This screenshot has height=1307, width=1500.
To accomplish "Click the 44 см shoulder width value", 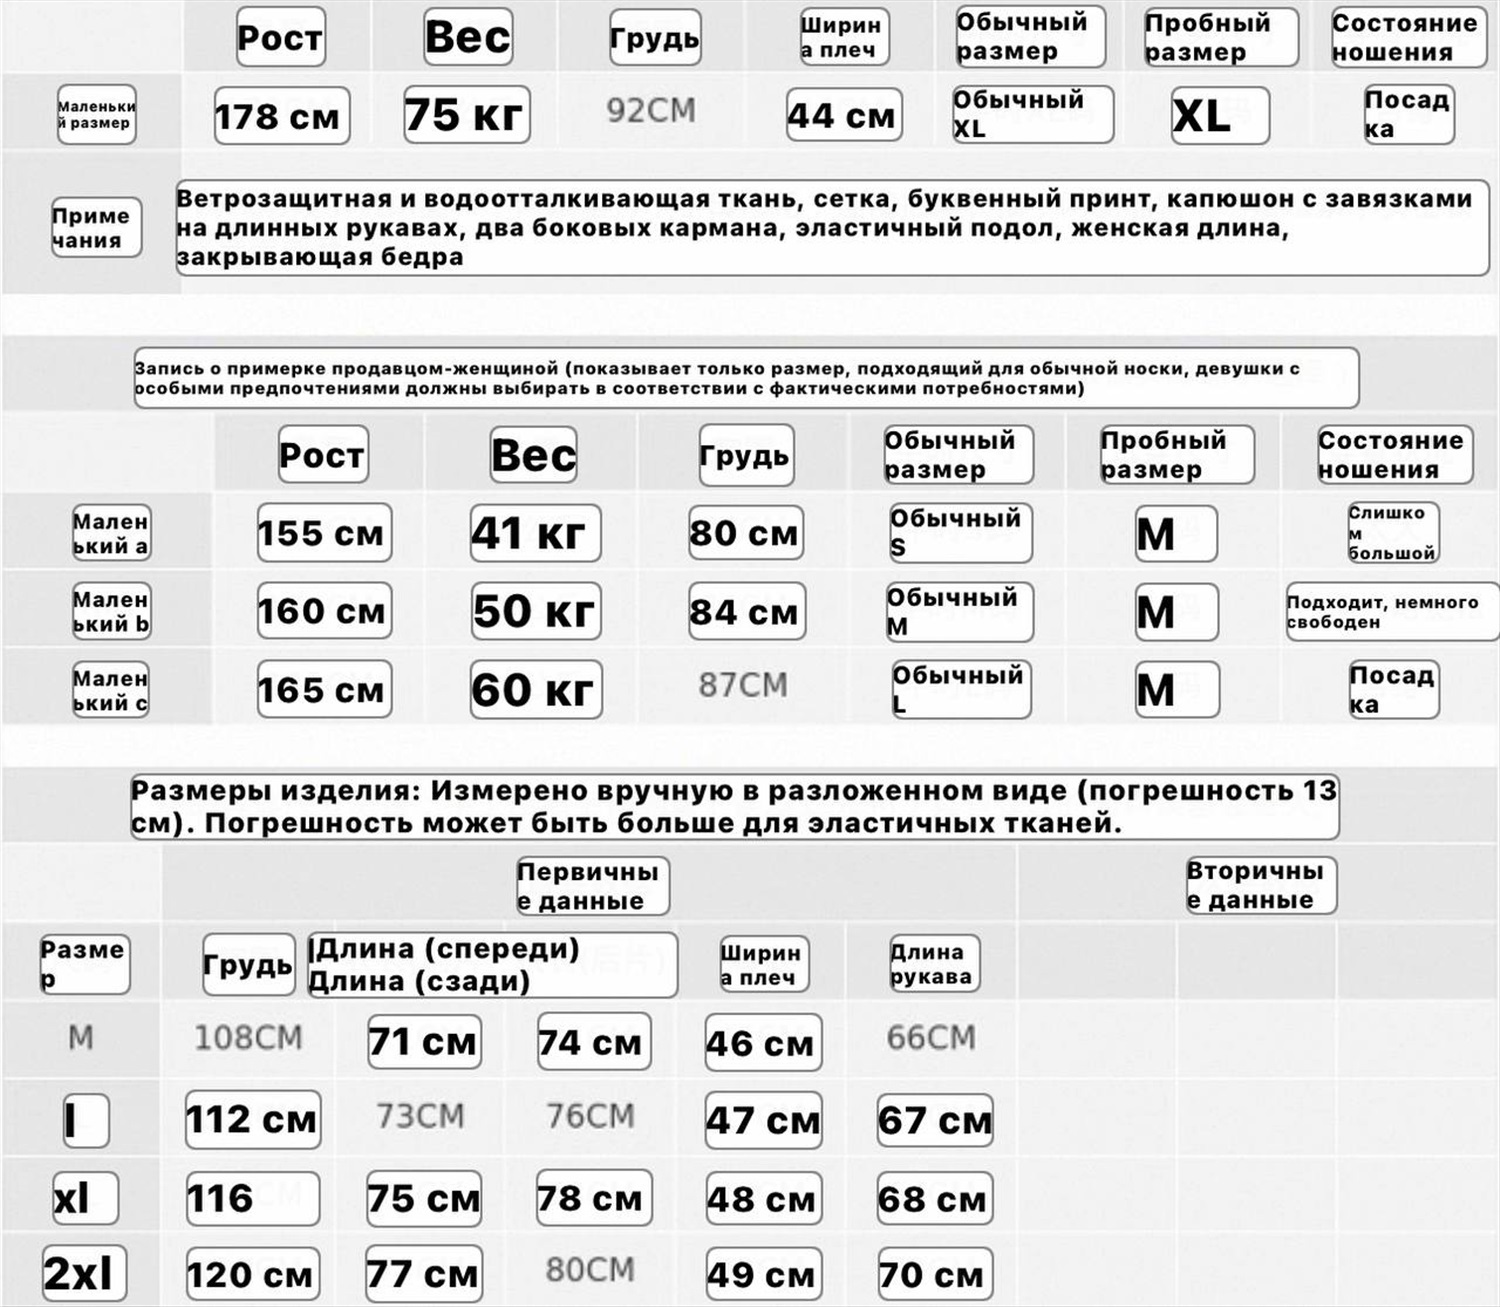I will pos(843,115).
